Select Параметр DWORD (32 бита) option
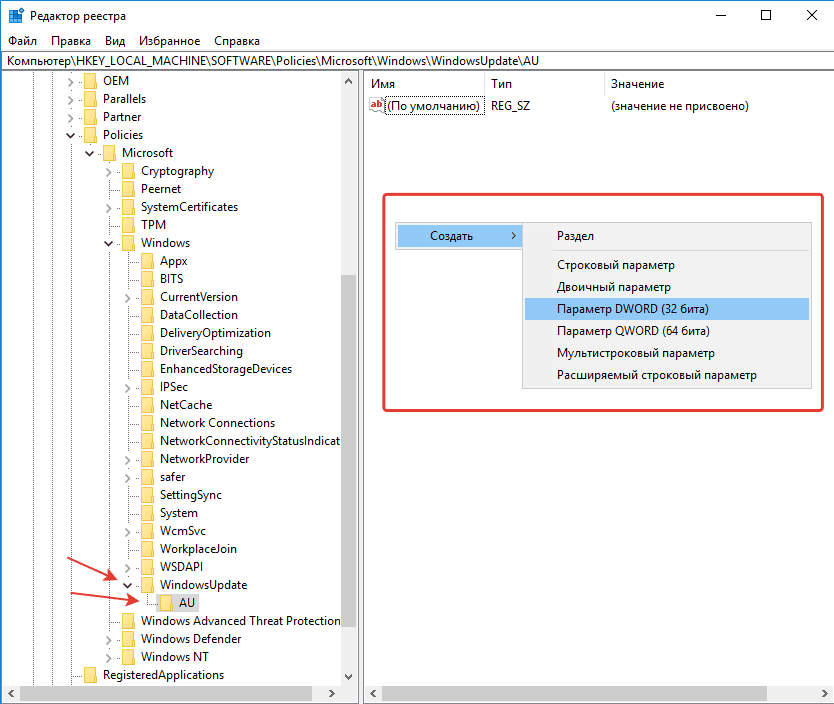The width and height of the screenshot is (834, 704). pos(632,309)
